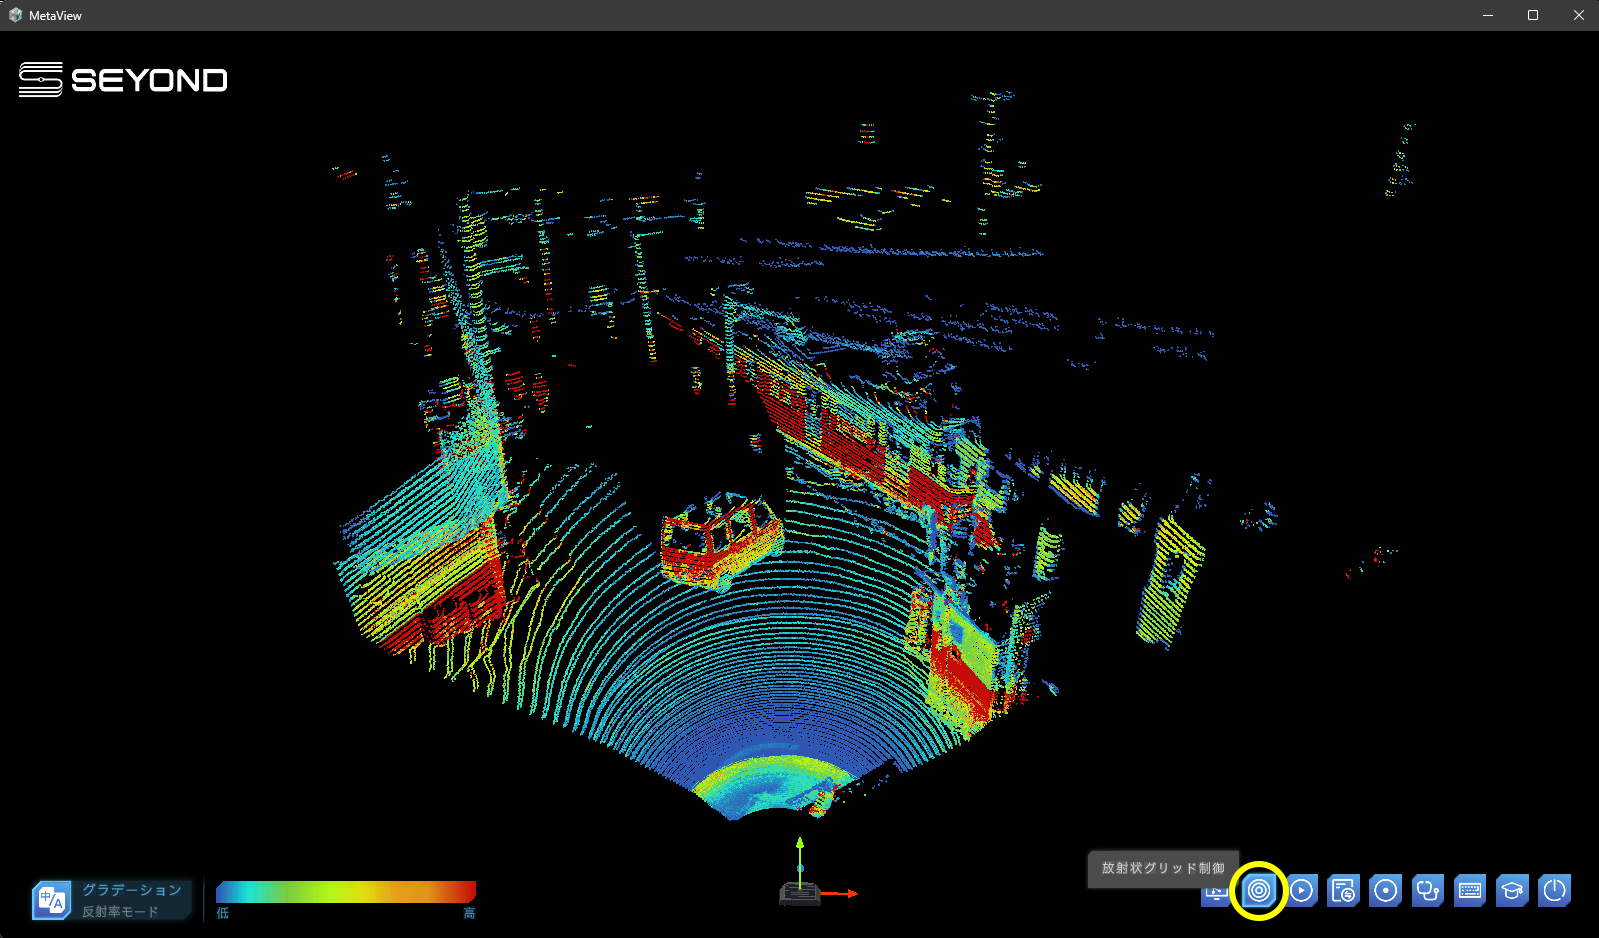Screen dimensions: 1599x938
Task: Click the MetaView title bar app icon
Action: [x=15, y=15]
